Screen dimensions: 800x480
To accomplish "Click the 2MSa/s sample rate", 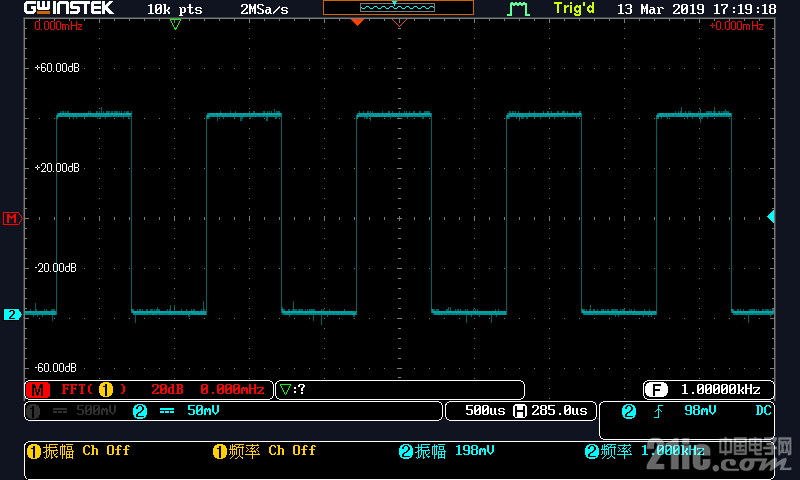I will (x=264, y=9).
